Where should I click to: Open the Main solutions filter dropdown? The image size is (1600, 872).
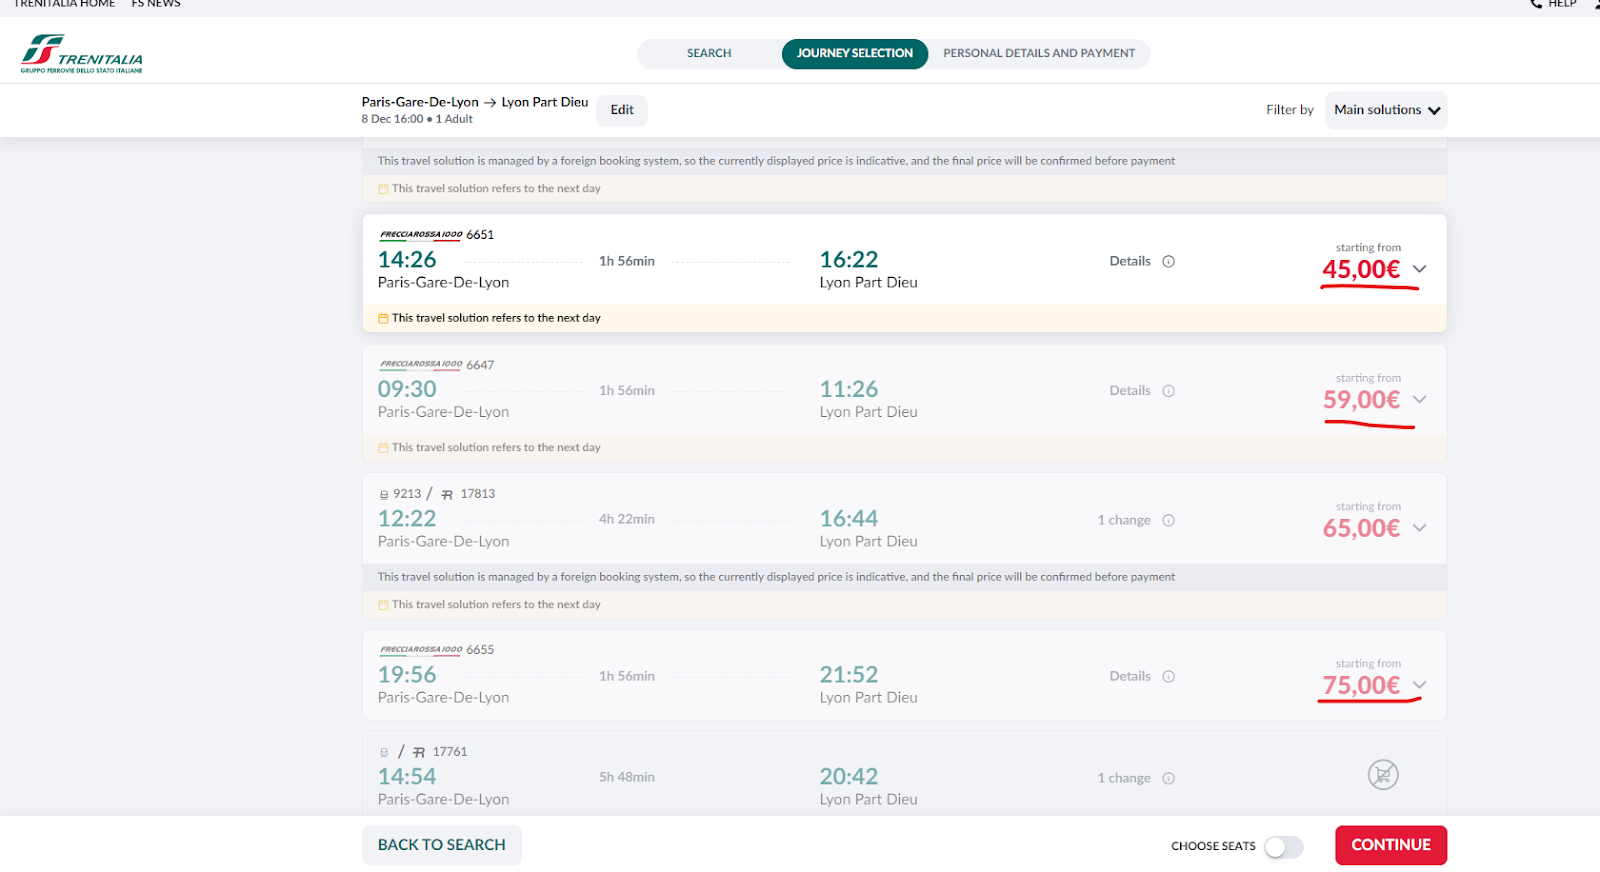tap(1386, 110)
